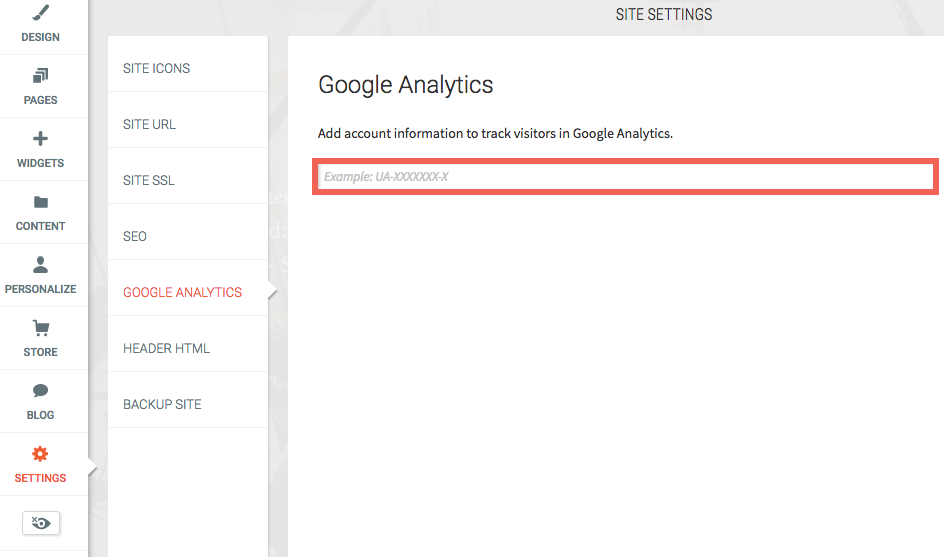Viewport: 944px width, 557px height.
Task: Focus the Google Analytics ID input field
Action: (626, 176)
